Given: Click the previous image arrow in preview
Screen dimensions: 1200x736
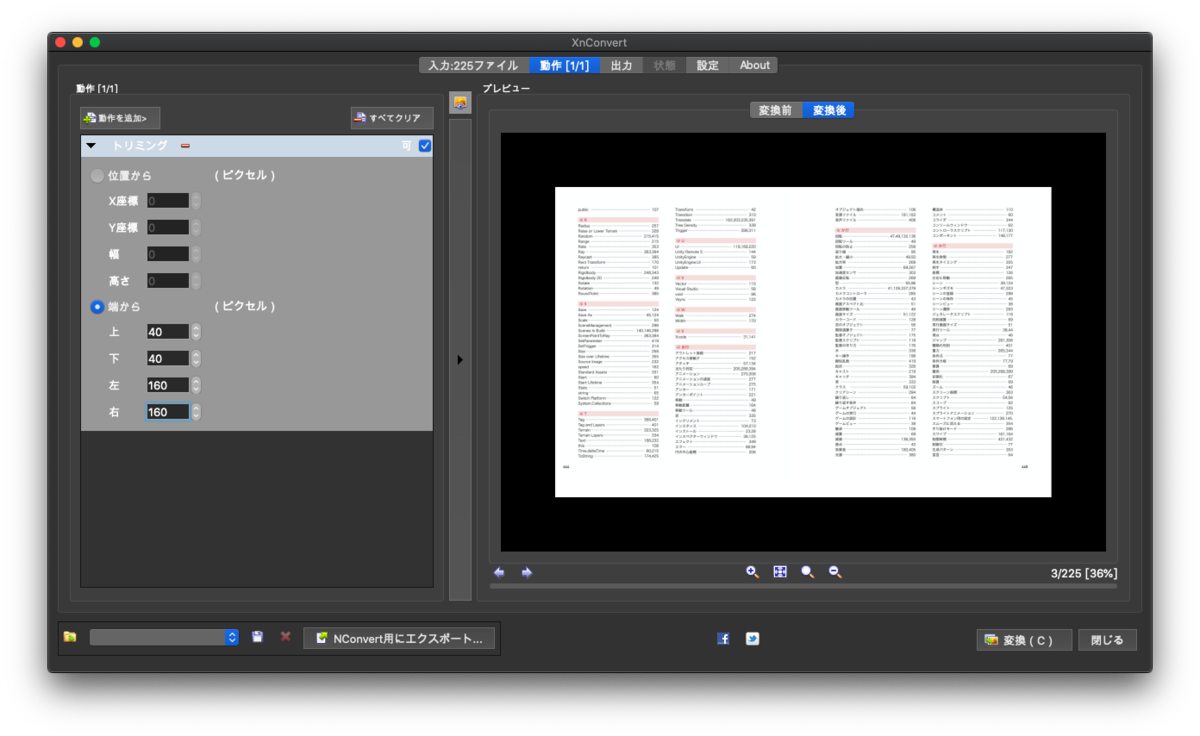Looking at the screenshot, I should click(x=499, y=573).
